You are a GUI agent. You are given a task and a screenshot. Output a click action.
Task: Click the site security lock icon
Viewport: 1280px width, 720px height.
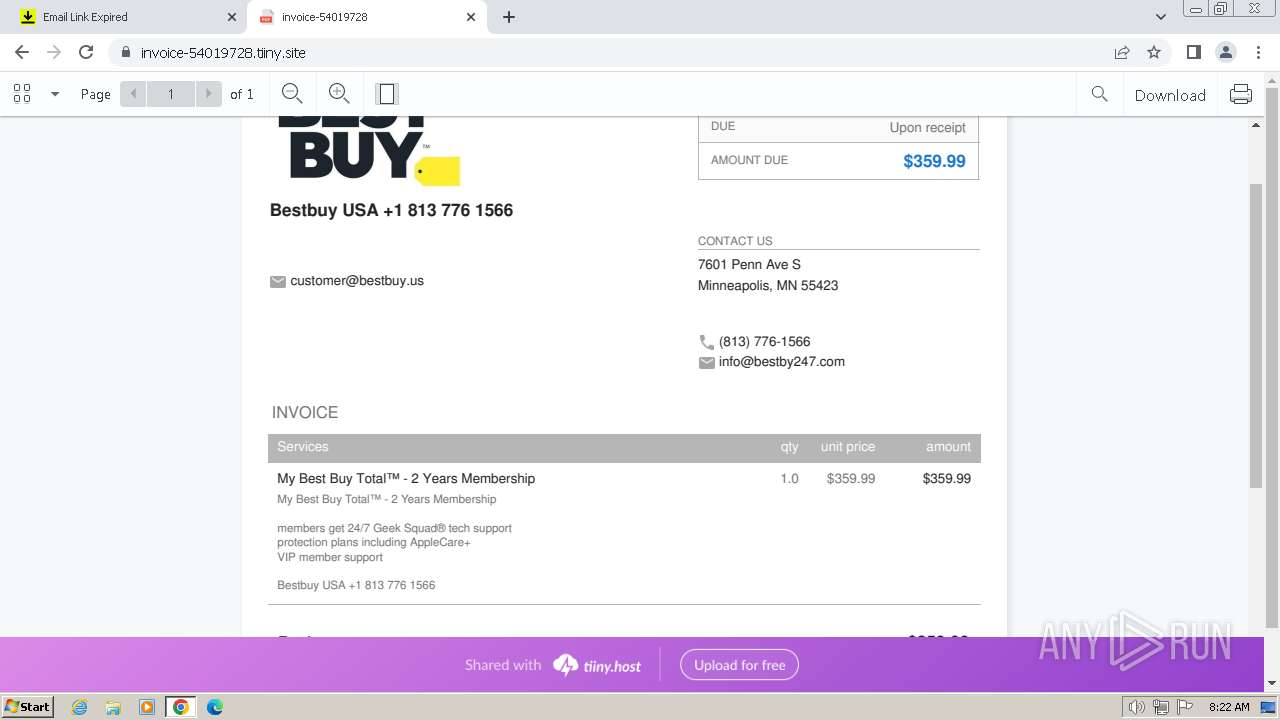coord(125,52)
